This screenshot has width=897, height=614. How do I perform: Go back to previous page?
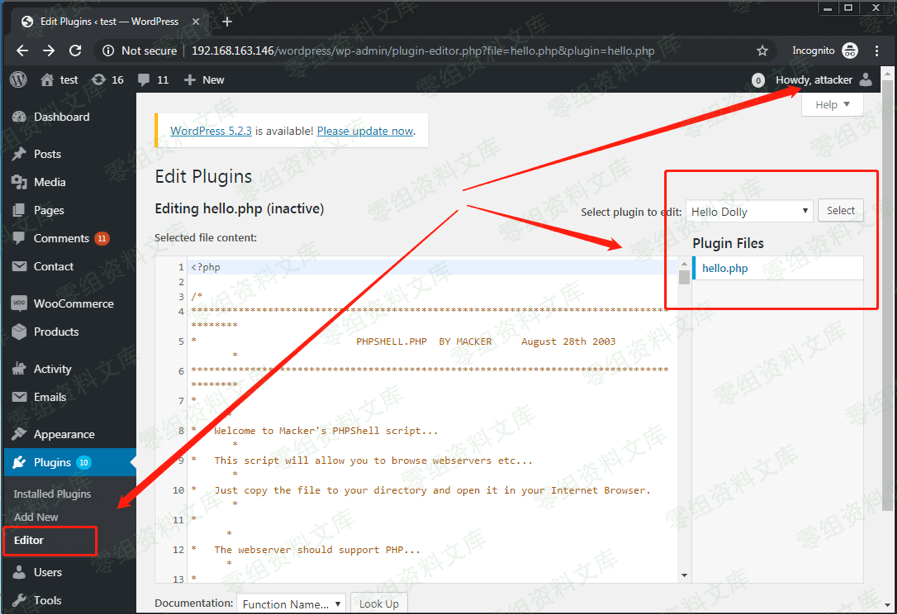[22, 50]
